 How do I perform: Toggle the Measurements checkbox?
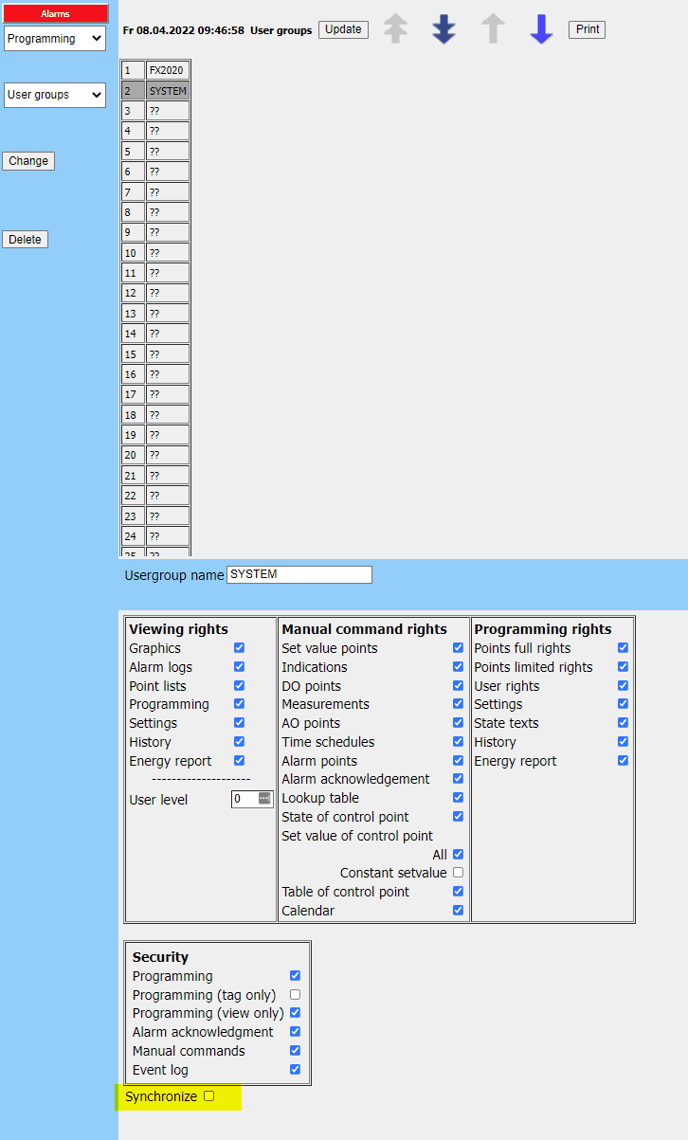click(x=458, y=703)
